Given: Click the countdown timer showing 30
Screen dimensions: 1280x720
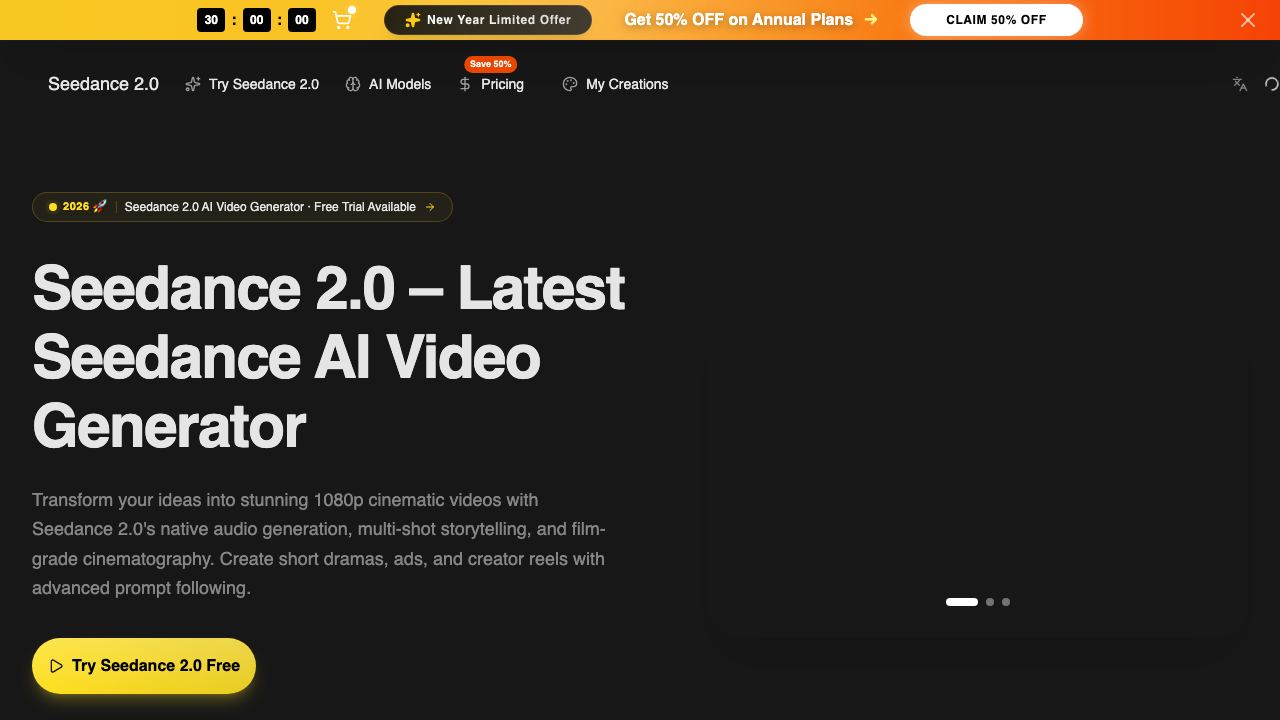Looking at the screenshot, I should click(x=211, y=20).
